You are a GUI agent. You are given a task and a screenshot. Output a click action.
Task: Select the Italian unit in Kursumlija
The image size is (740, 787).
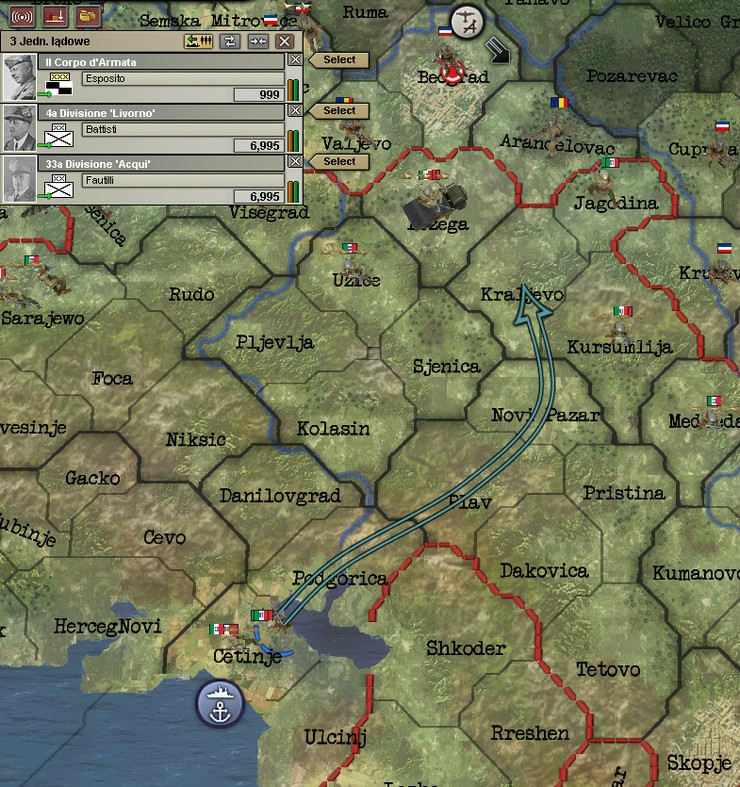(x=621, y=331)
